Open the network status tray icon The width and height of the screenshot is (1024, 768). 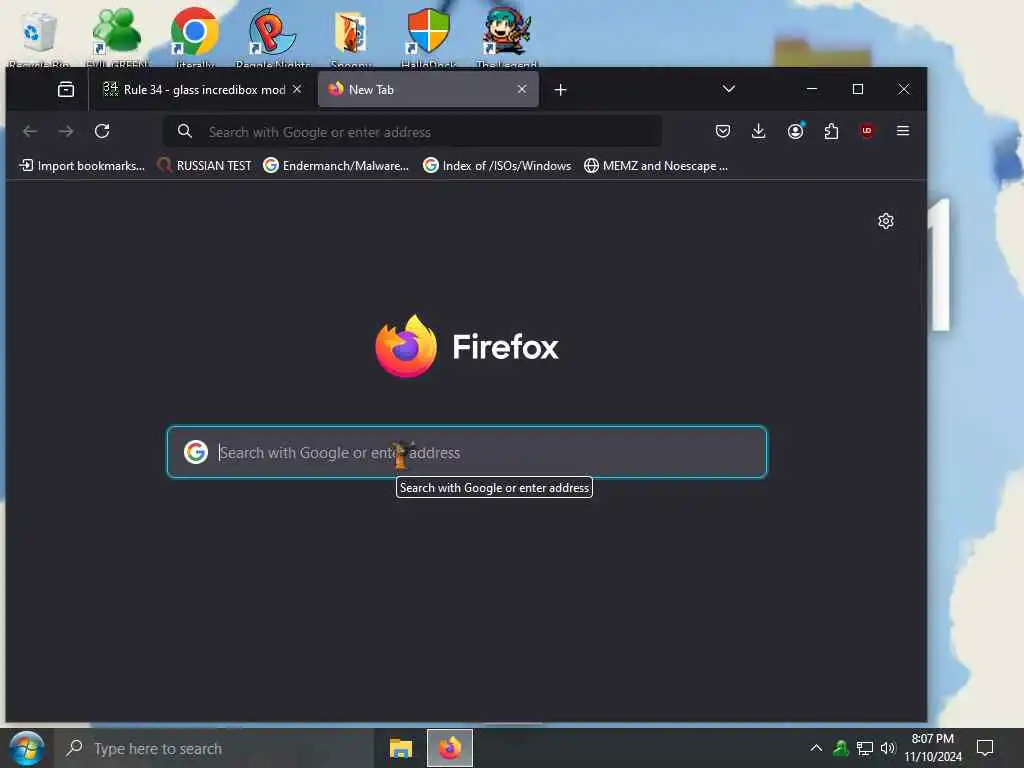coord(865,748)
